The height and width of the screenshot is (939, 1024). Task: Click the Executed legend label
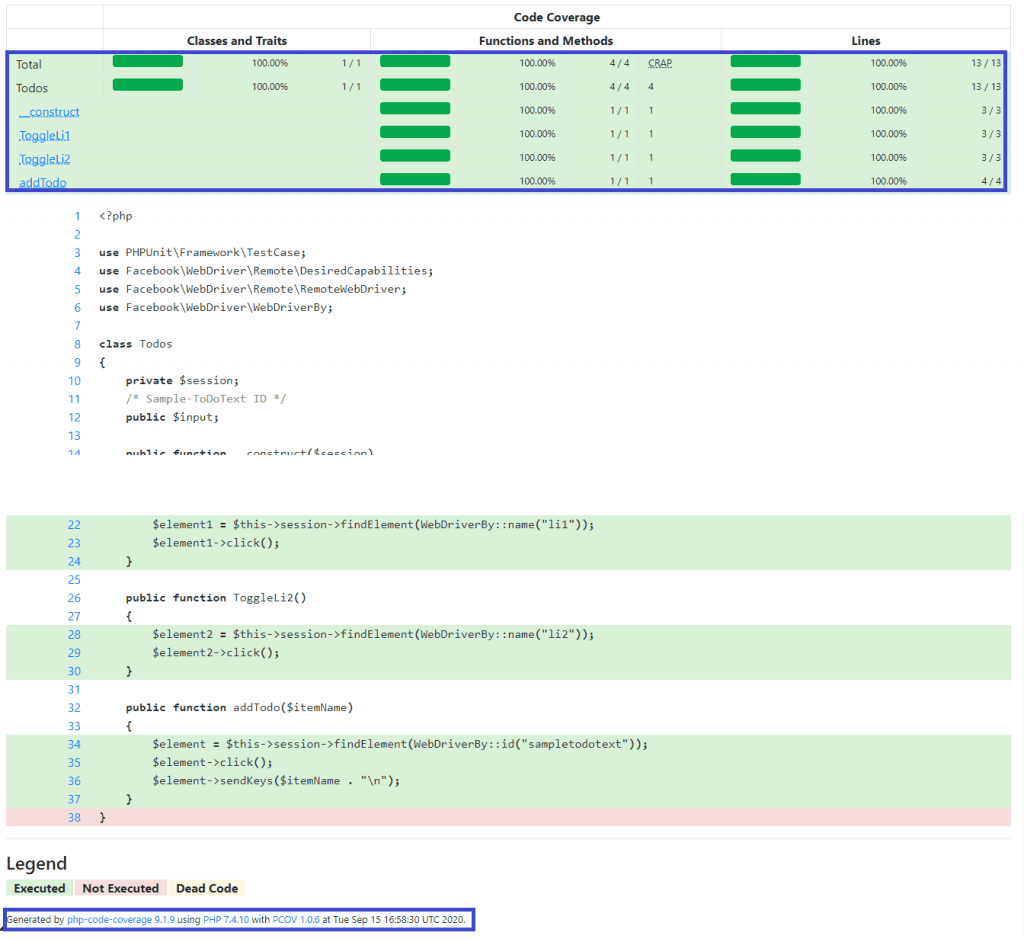[40, 888]
